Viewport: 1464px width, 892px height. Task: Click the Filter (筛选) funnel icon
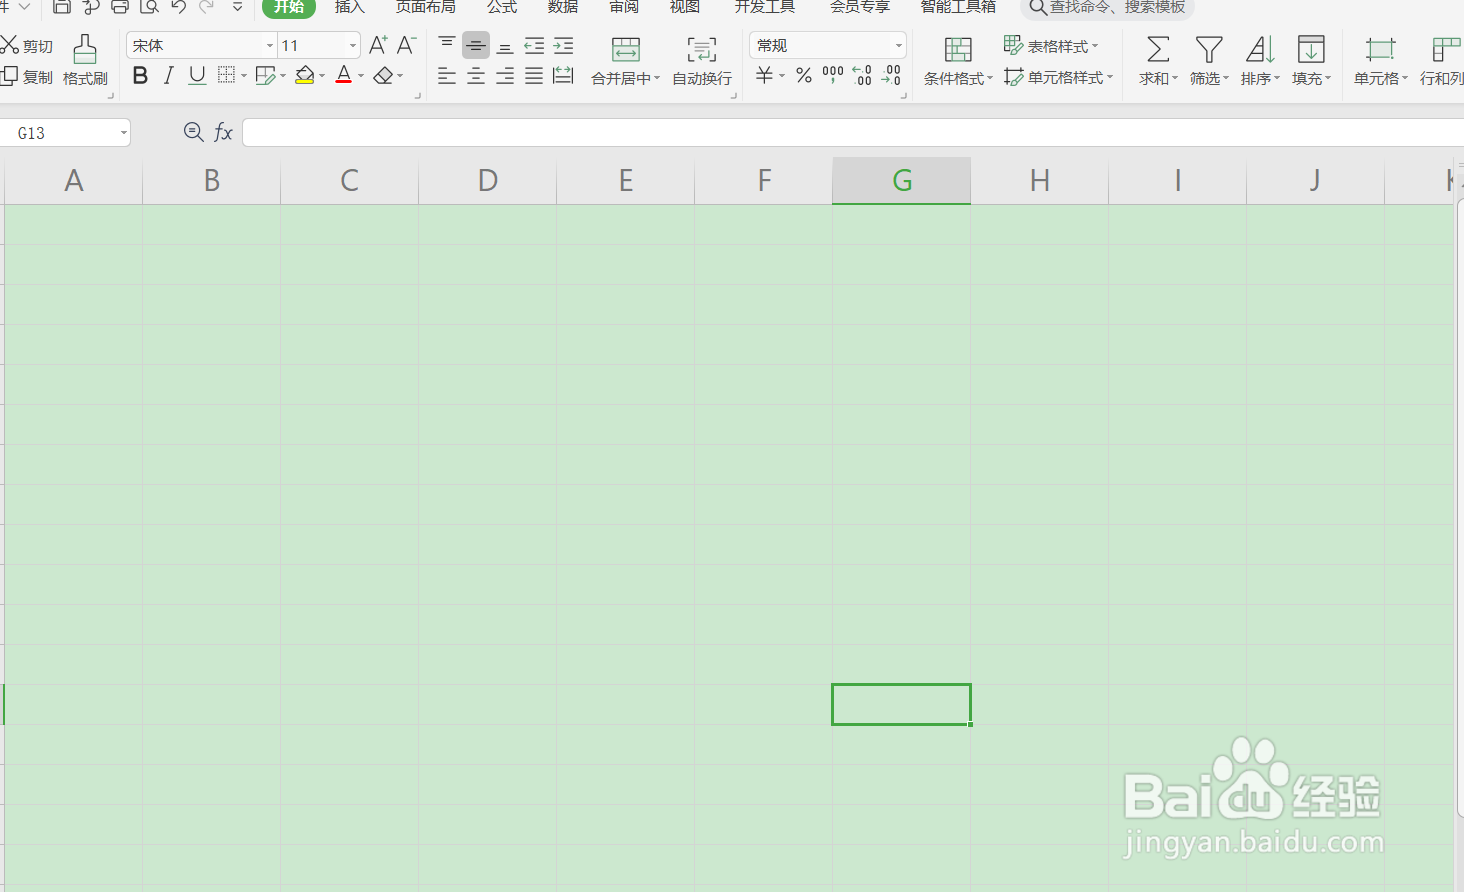(x=1209, y=50)
